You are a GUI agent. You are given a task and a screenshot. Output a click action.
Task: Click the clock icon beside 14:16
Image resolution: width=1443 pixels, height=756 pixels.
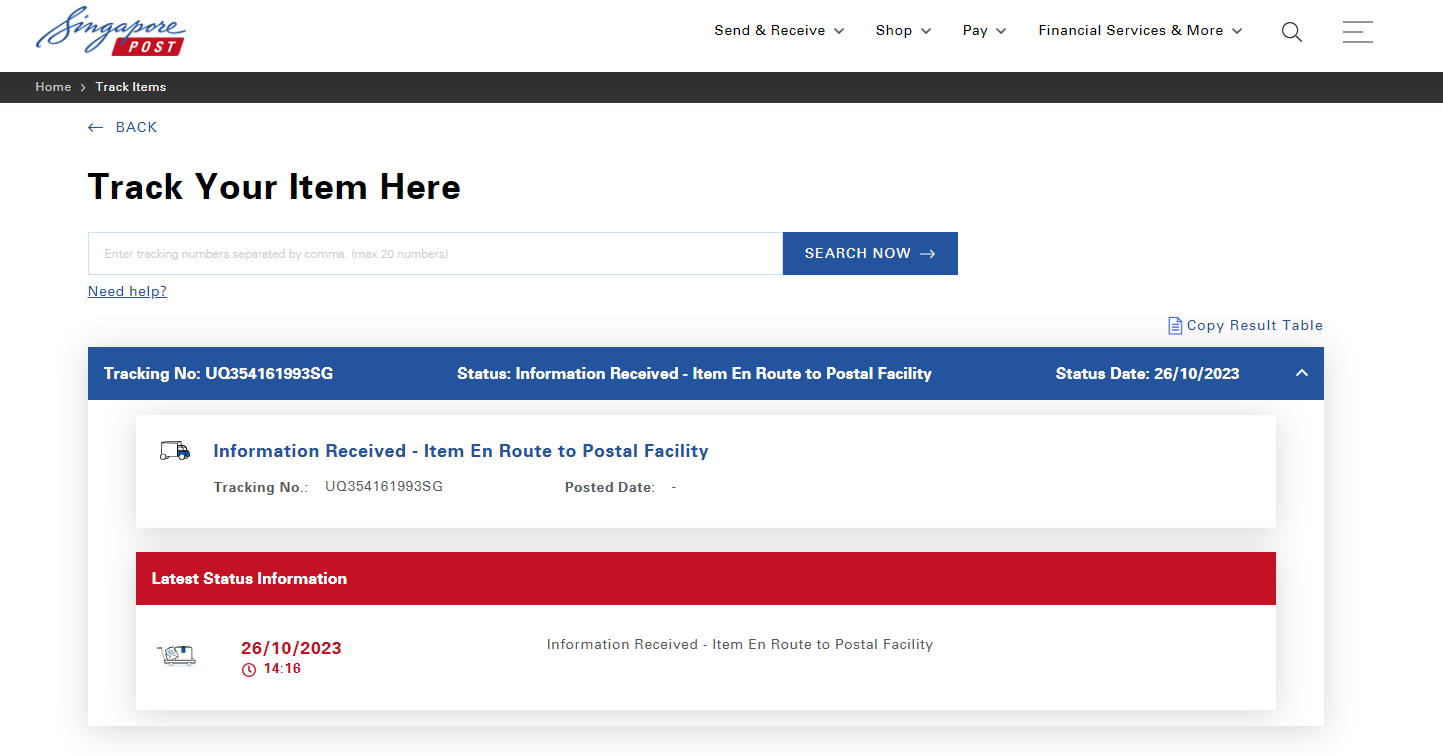[x=249, y=670]
